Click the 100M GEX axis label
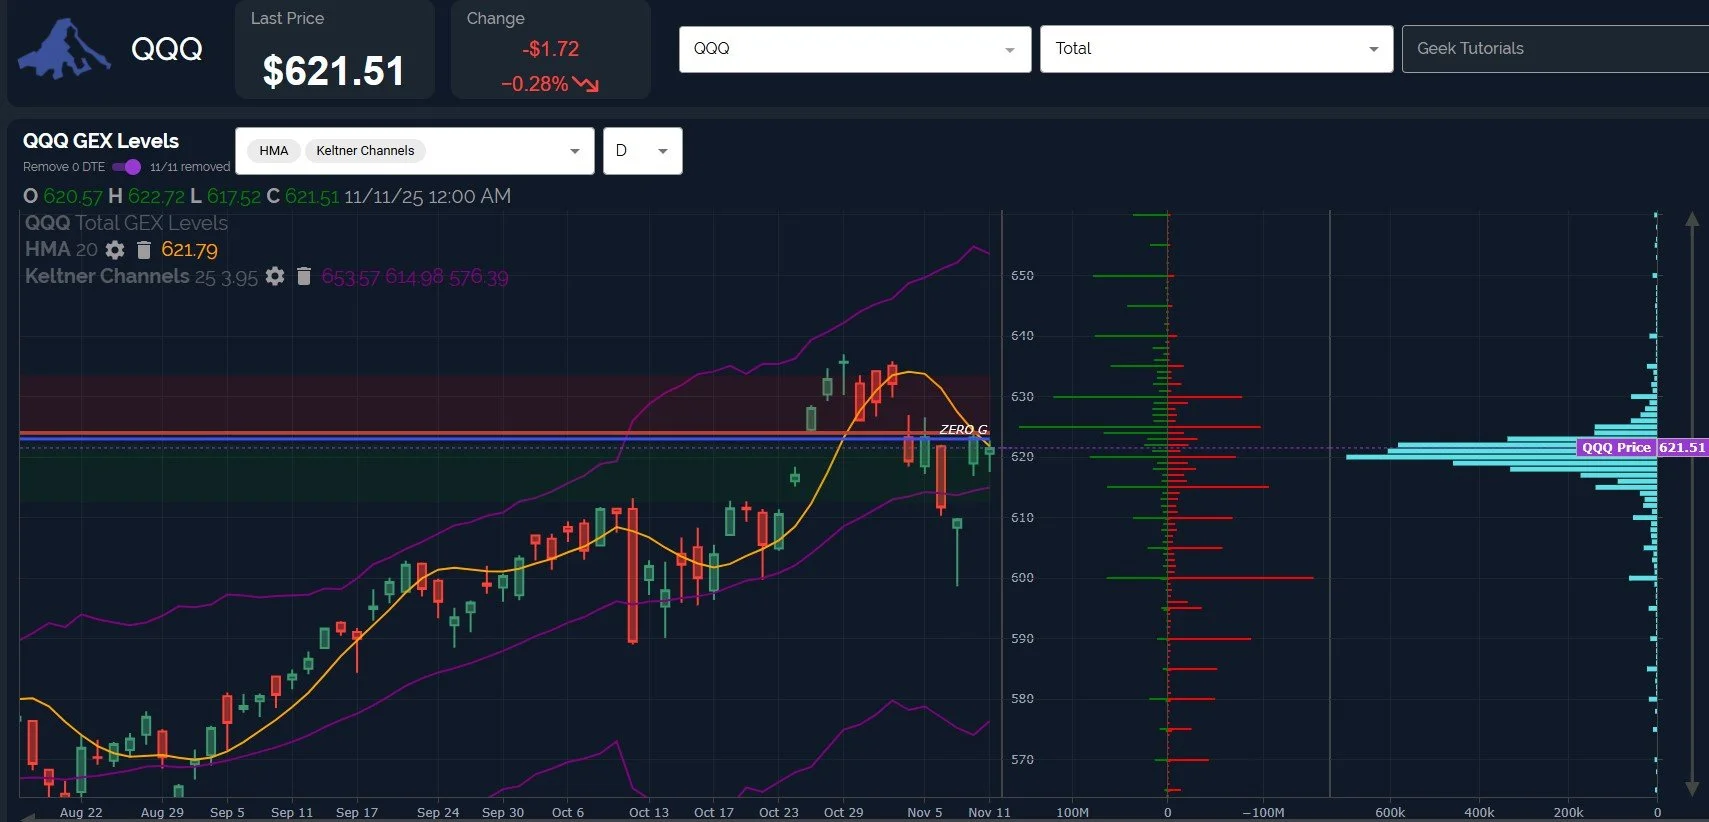The width and height of the screenshot is (1709, 822). (x=1073, y=812)
